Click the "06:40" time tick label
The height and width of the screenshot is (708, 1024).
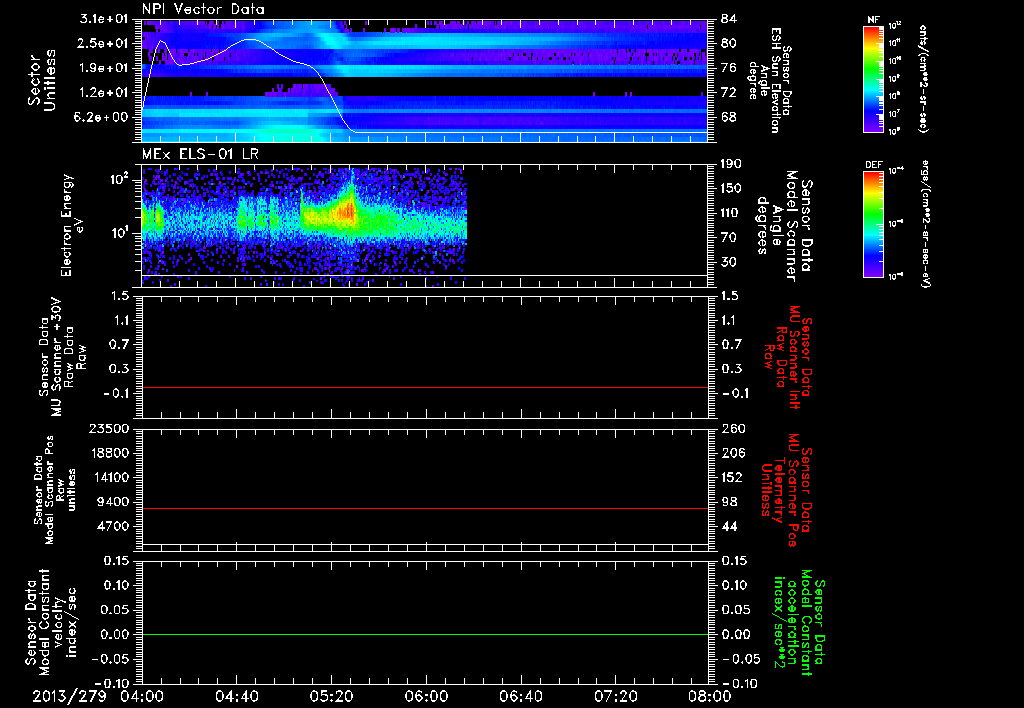click(520, 696)
